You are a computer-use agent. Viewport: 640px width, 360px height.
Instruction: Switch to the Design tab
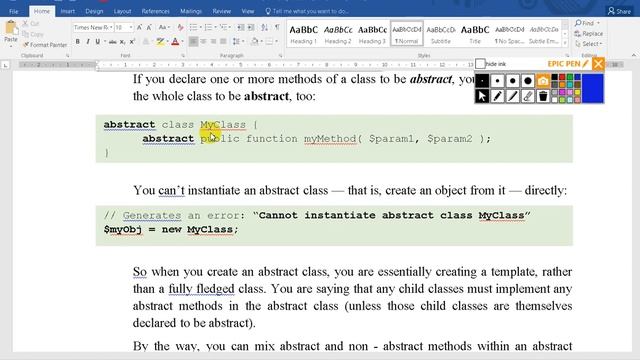(x=94, y=11)
